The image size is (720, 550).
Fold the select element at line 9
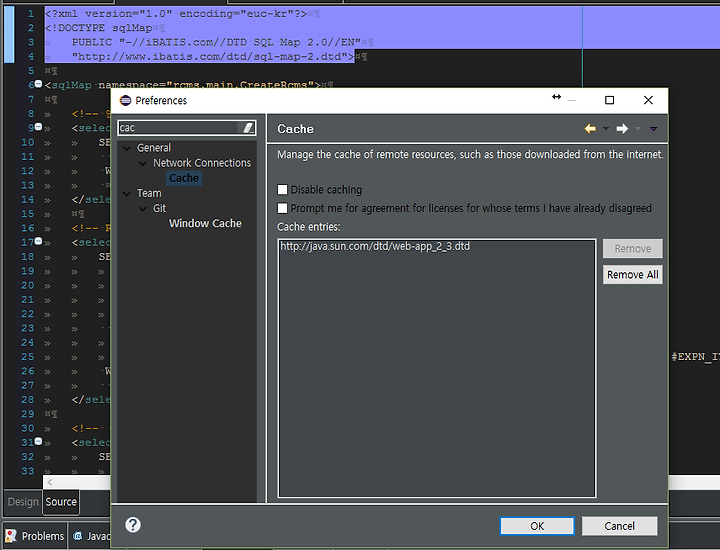(39, 127)
